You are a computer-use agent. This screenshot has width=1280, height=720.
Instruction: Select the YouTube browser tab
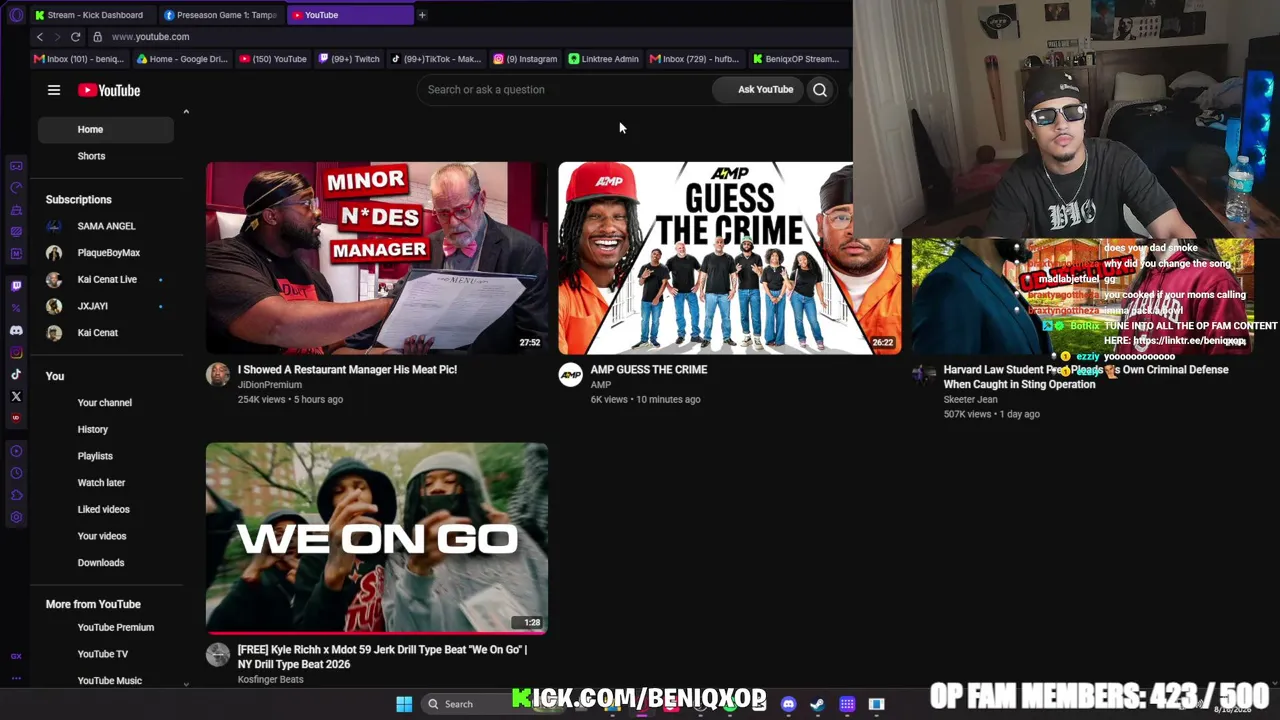click(x=350, y=15)
